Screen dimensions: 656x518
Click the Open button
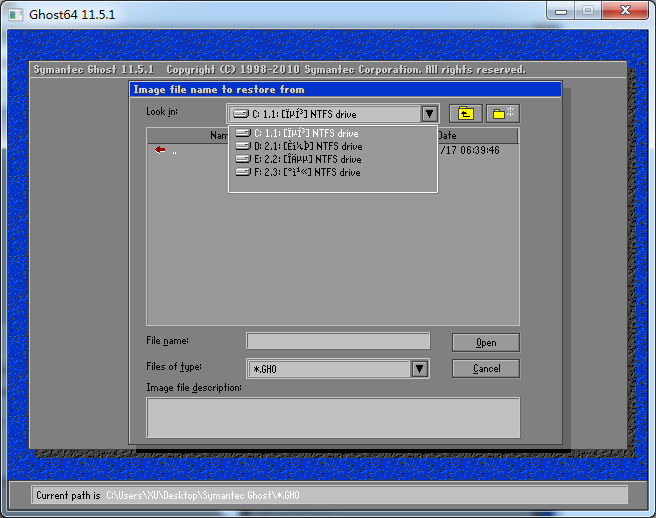(x=486, y=343)
